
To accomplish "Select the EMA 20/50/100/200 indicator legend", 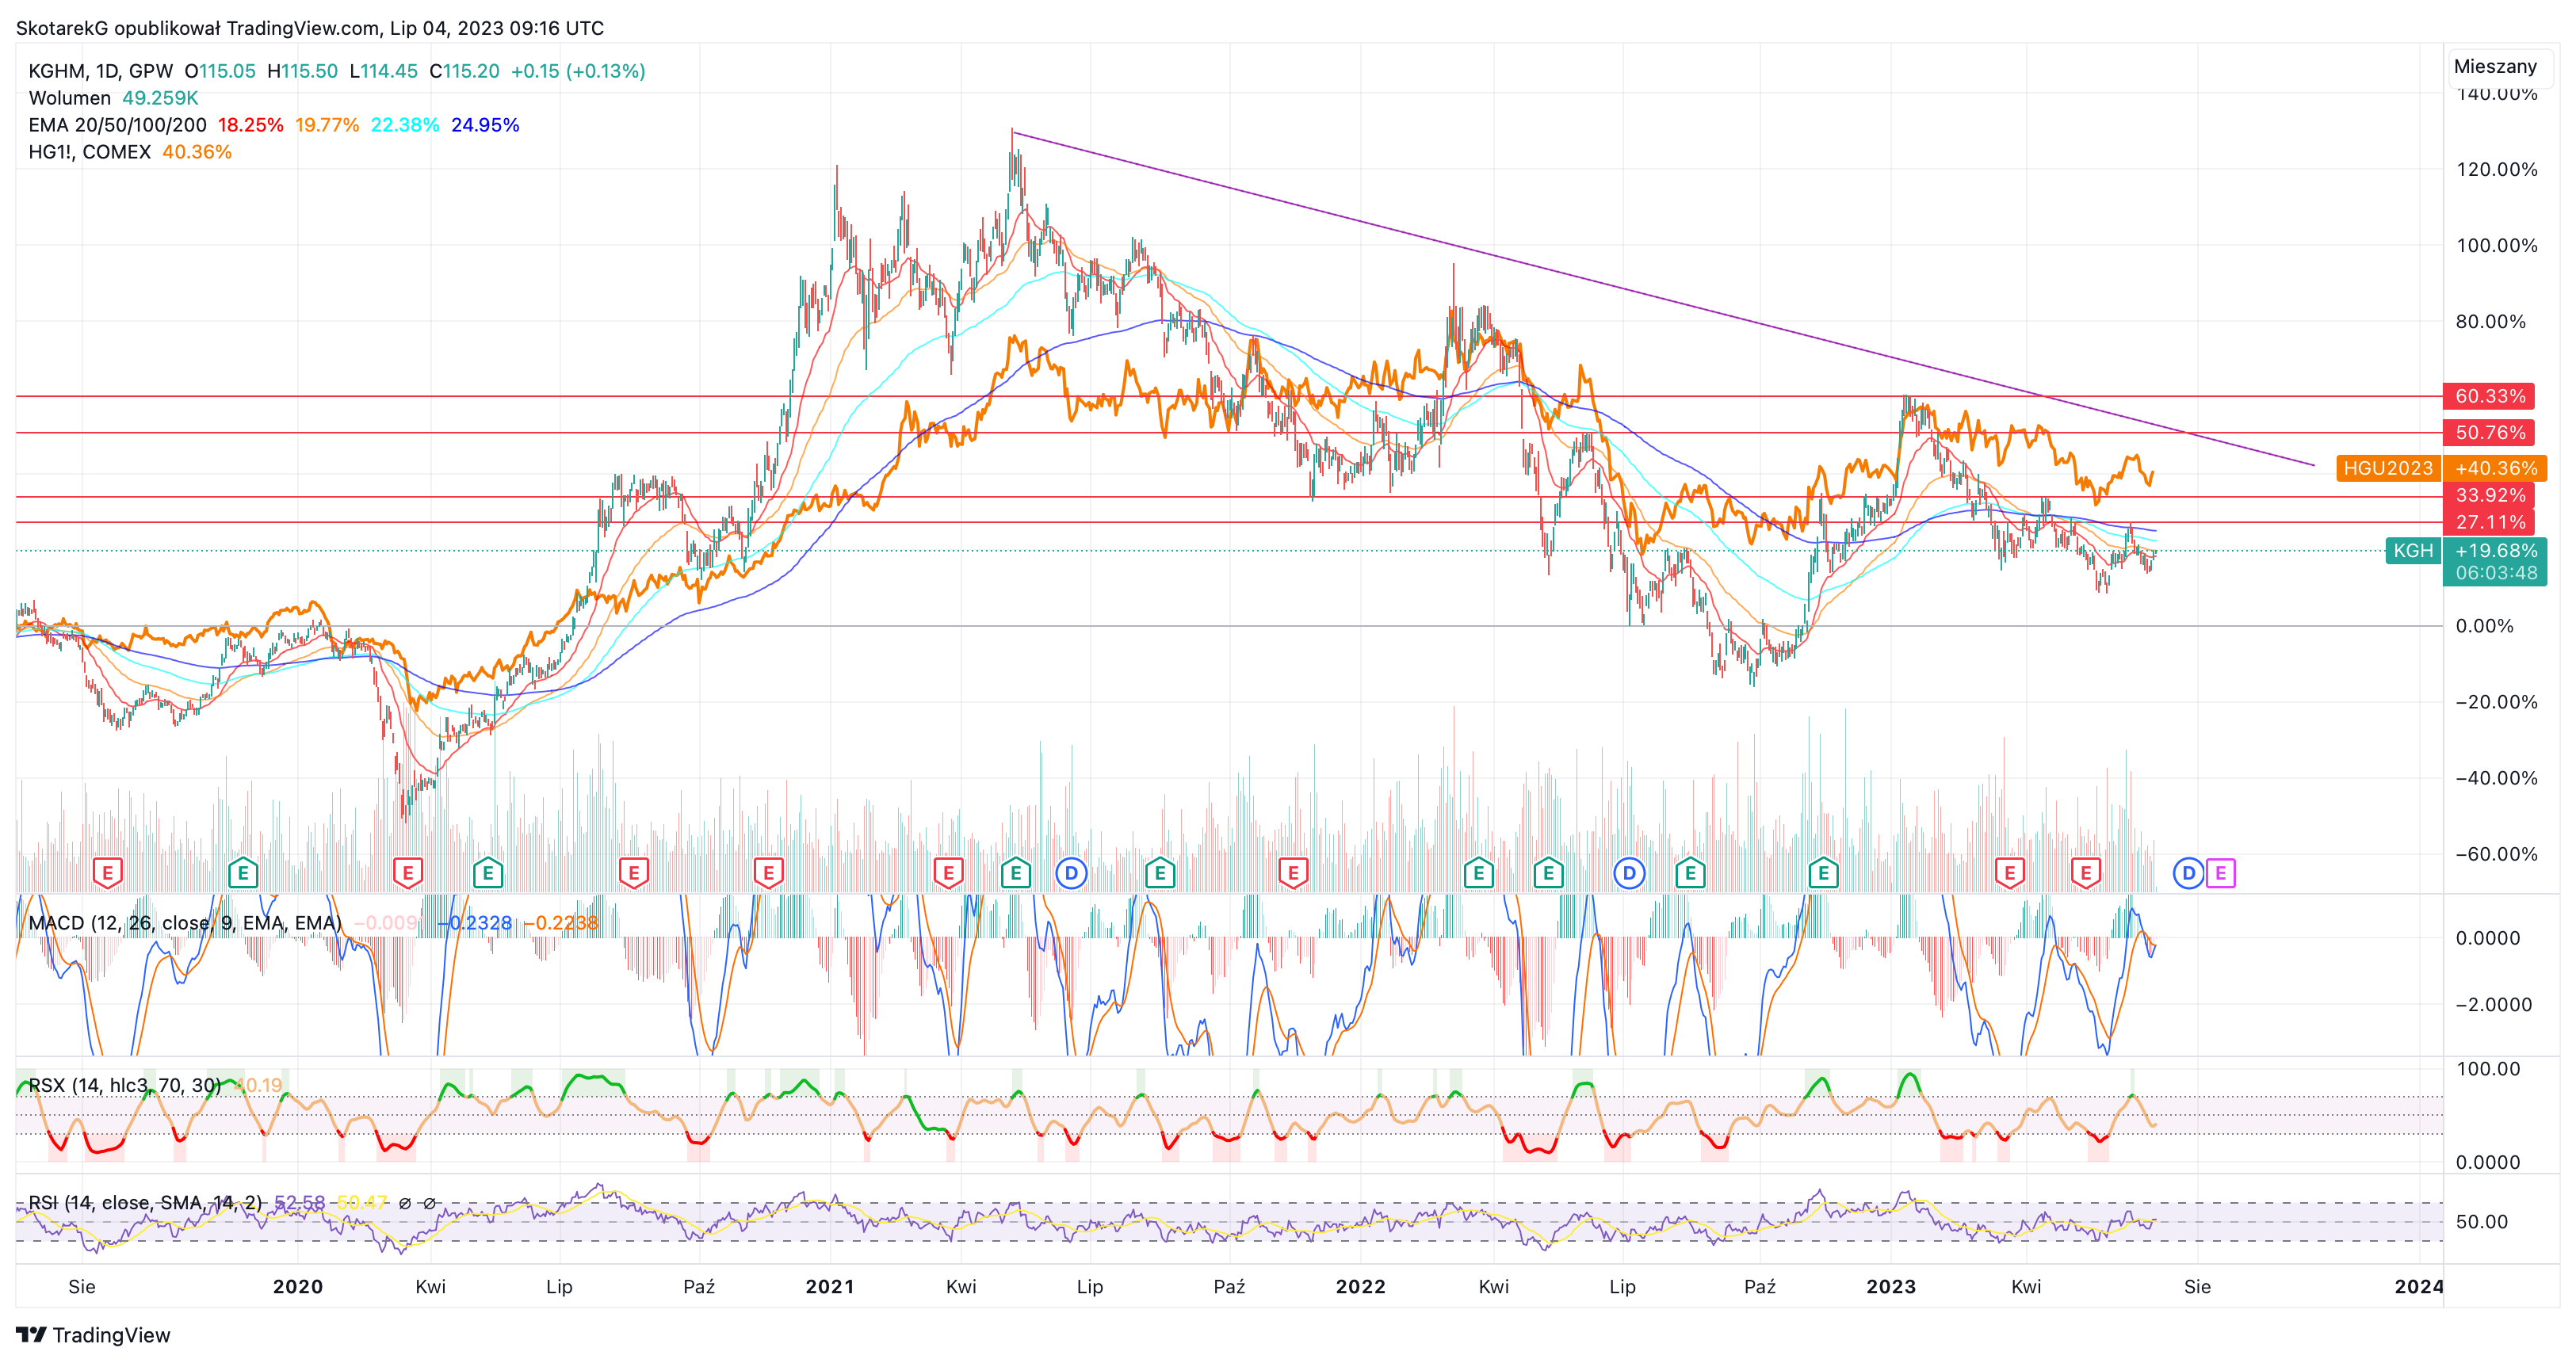I will [x=117, y=125].
